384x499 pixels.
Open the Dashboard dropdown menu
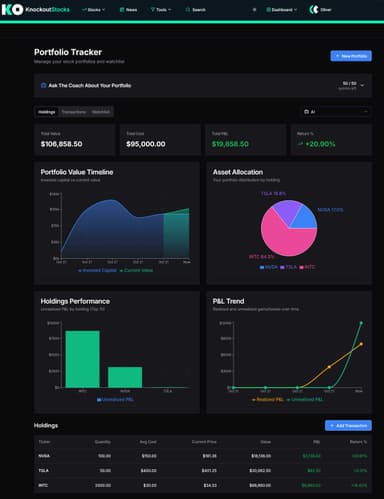tap(282, 10)
